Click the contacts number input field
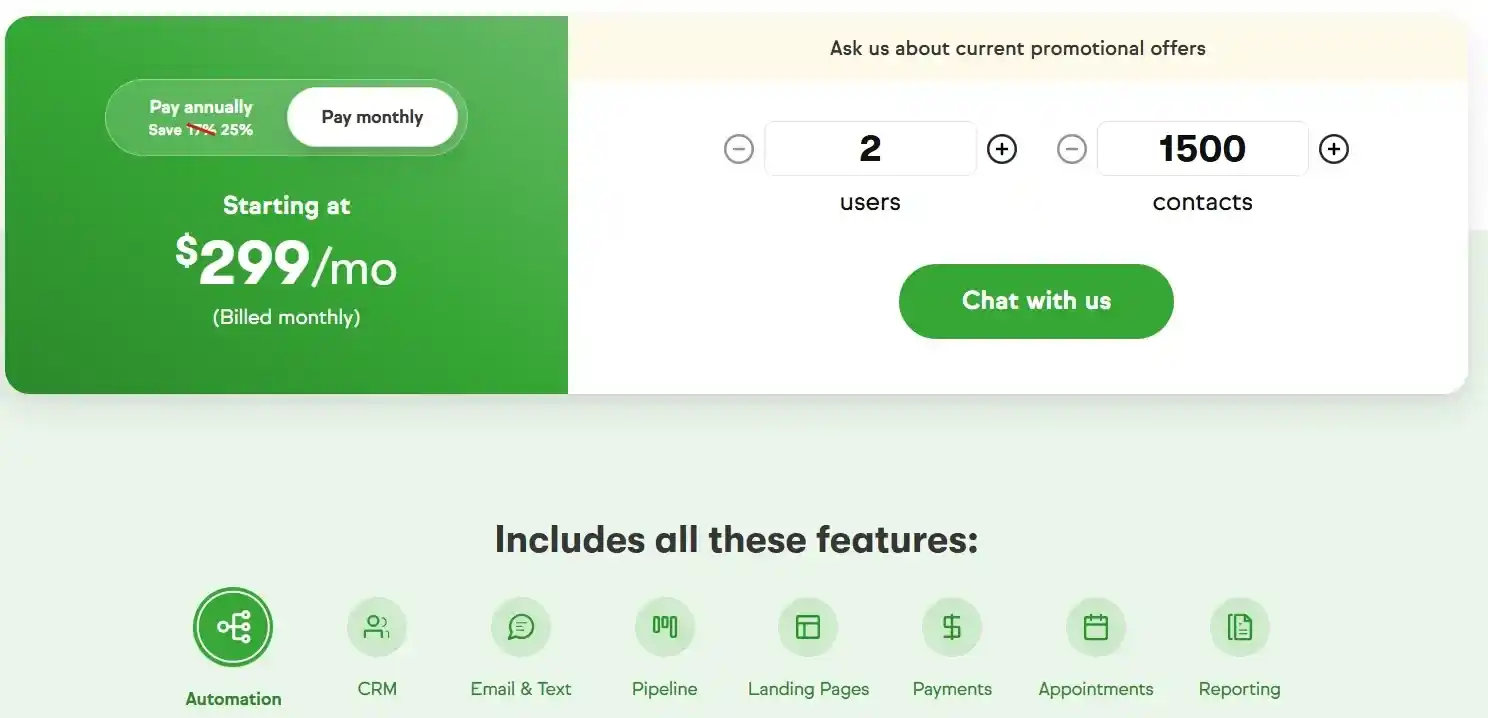 pos(1202,148)
